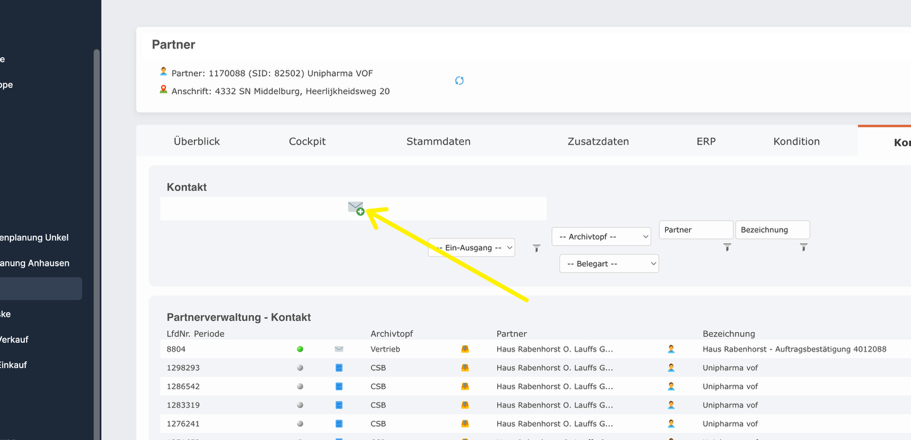This screenshot has width=911, height=440.
Task: Click 'Unipharma vof' in row 1286542
Action: pos(730,387)
